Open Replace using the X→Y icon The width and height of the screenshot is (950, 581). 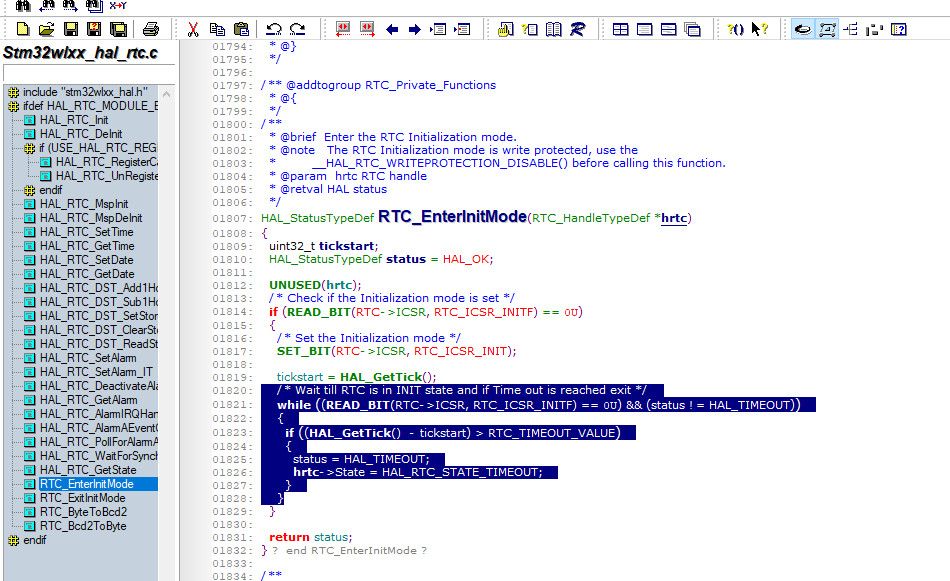[118, 5]
